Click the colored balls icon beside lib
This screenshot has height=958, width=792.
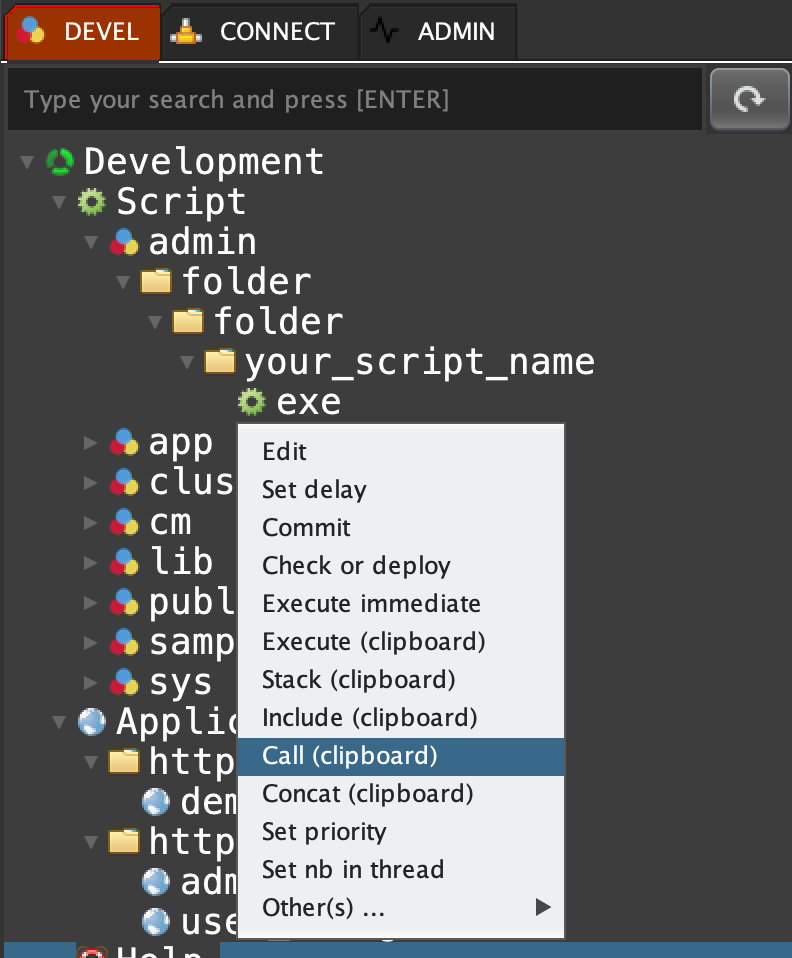point(124,562)
